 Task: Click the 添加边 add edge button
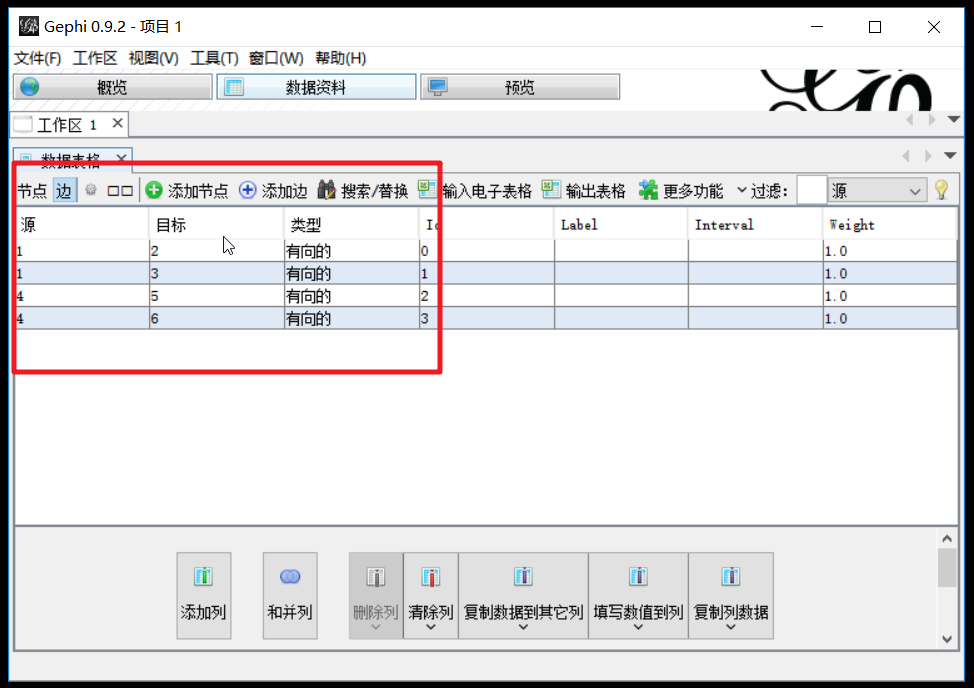point(273,191)
